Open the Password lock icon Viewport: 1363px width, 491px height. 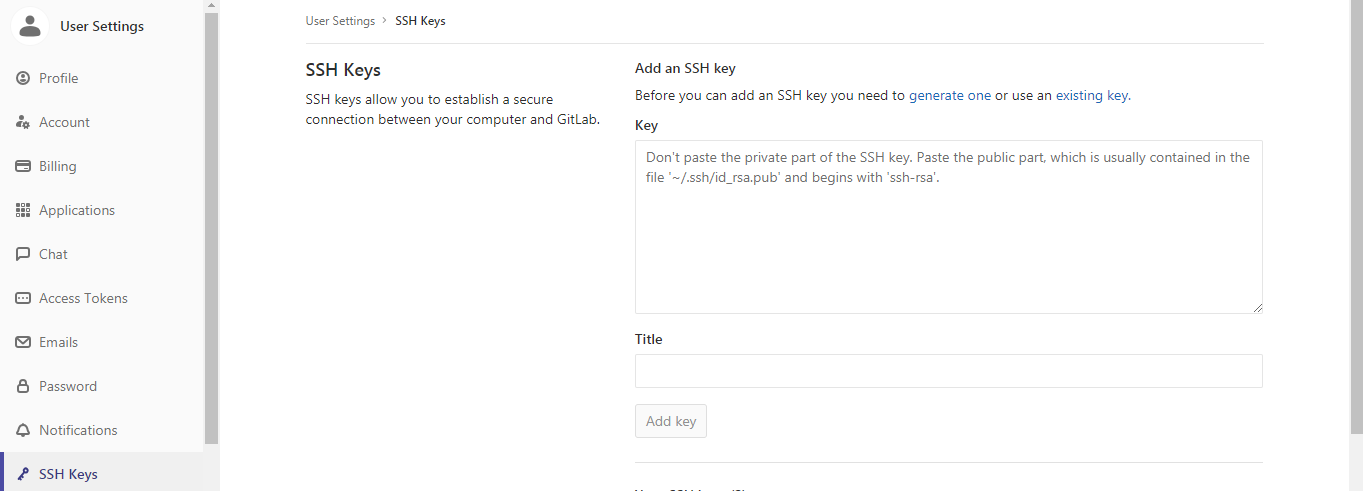23,386
